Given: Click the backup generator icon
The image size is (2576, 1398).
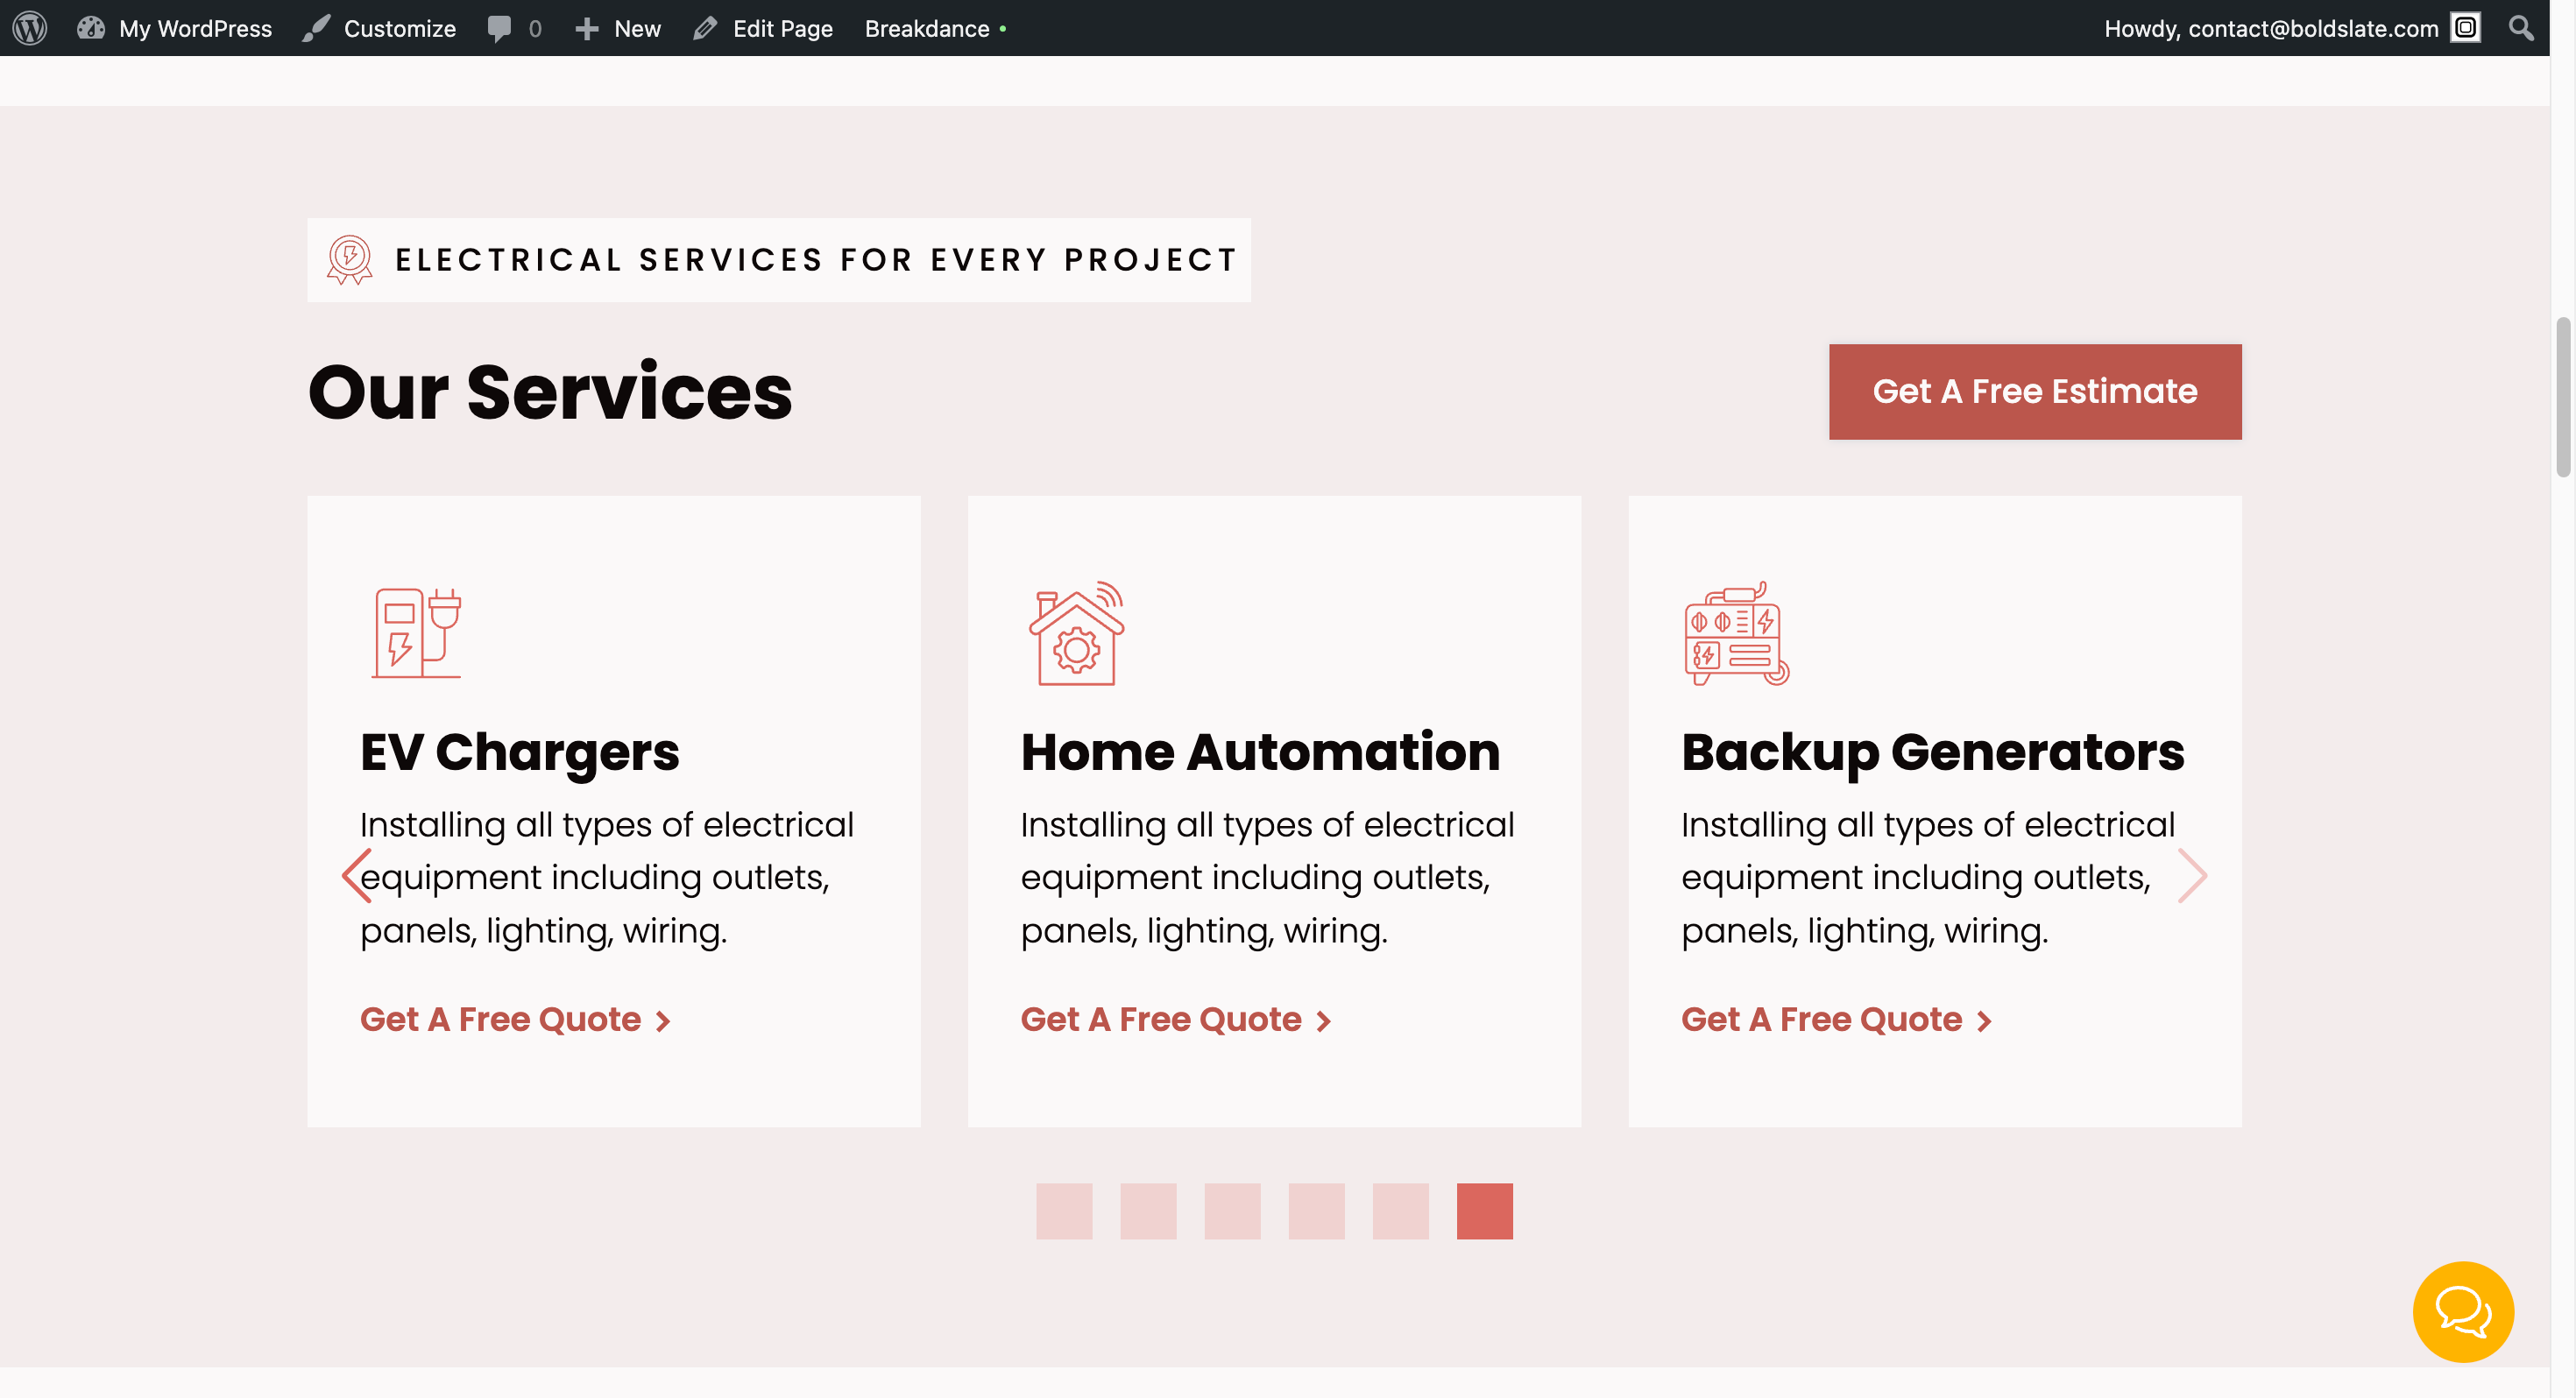Looking at the screenshot, I should coord(1736,633).
